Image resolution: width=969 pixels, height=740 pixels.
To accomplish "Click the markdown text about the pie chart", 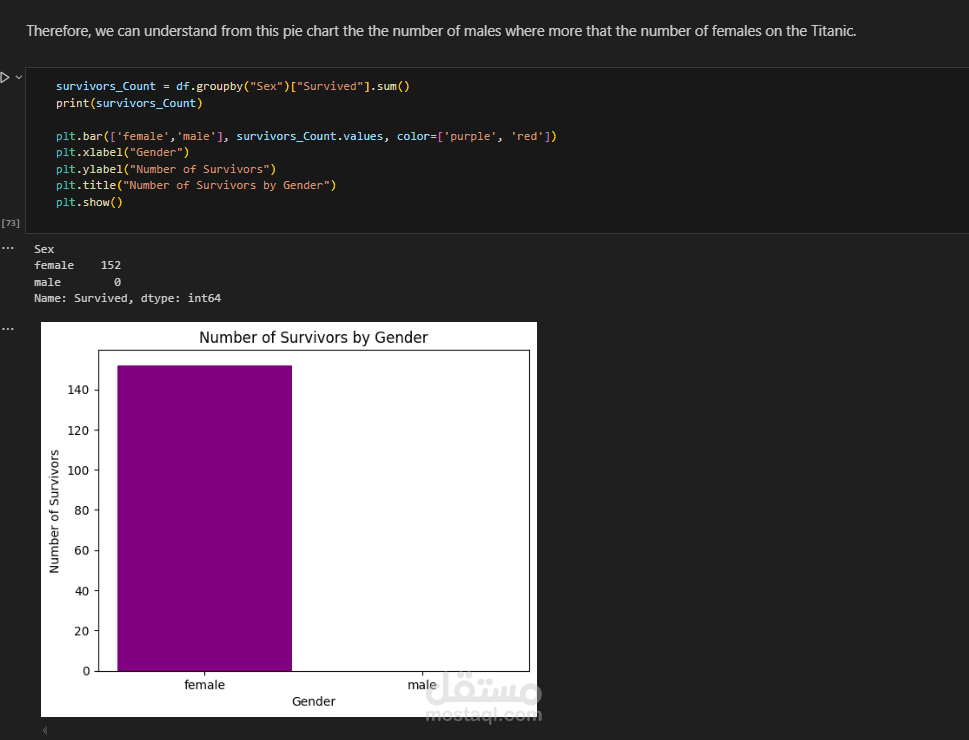I will 440,31.
